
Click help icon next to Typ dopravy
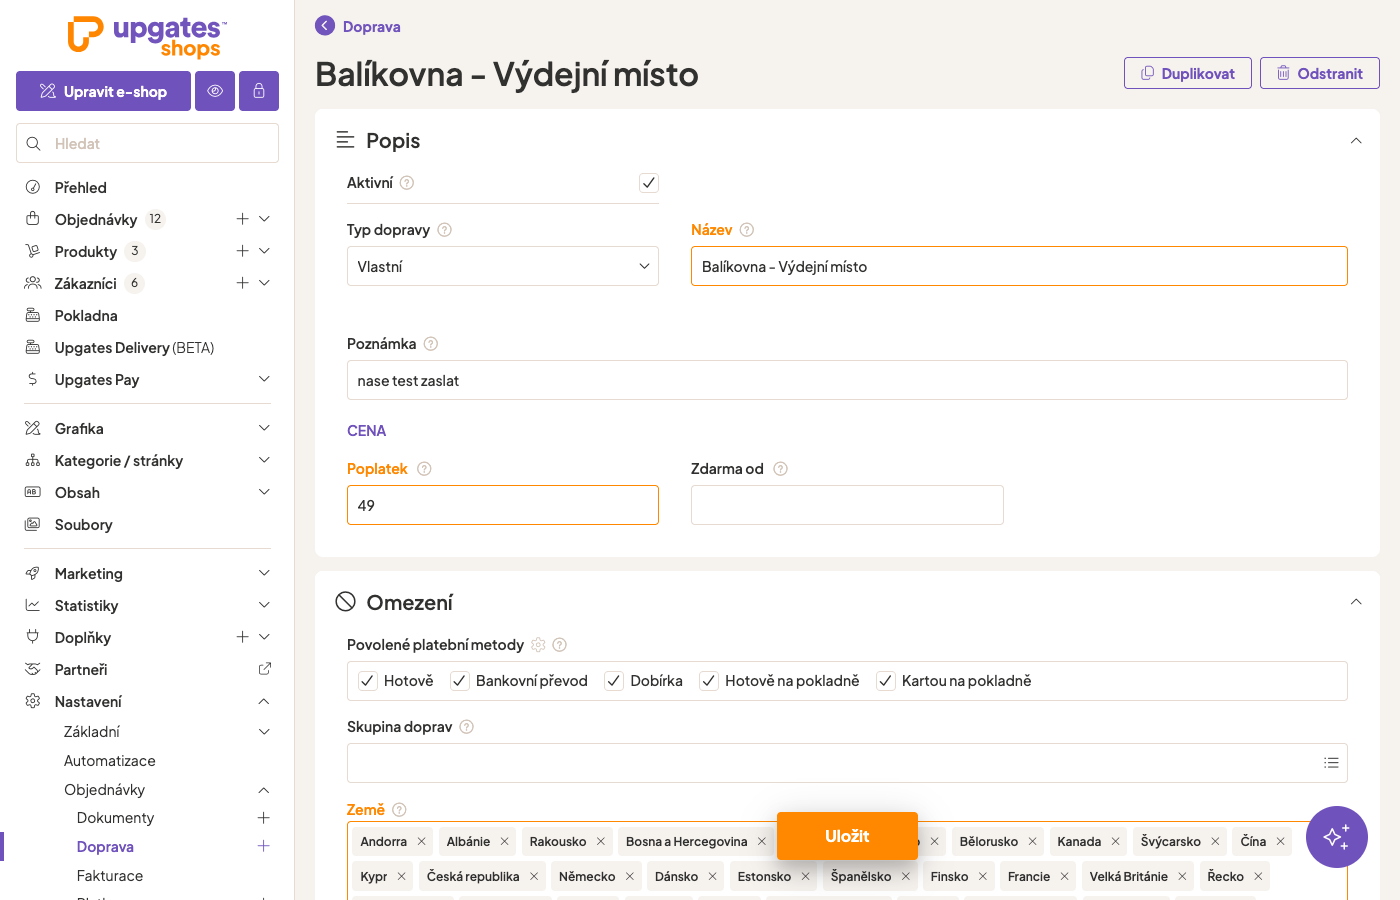click(445, 230)
